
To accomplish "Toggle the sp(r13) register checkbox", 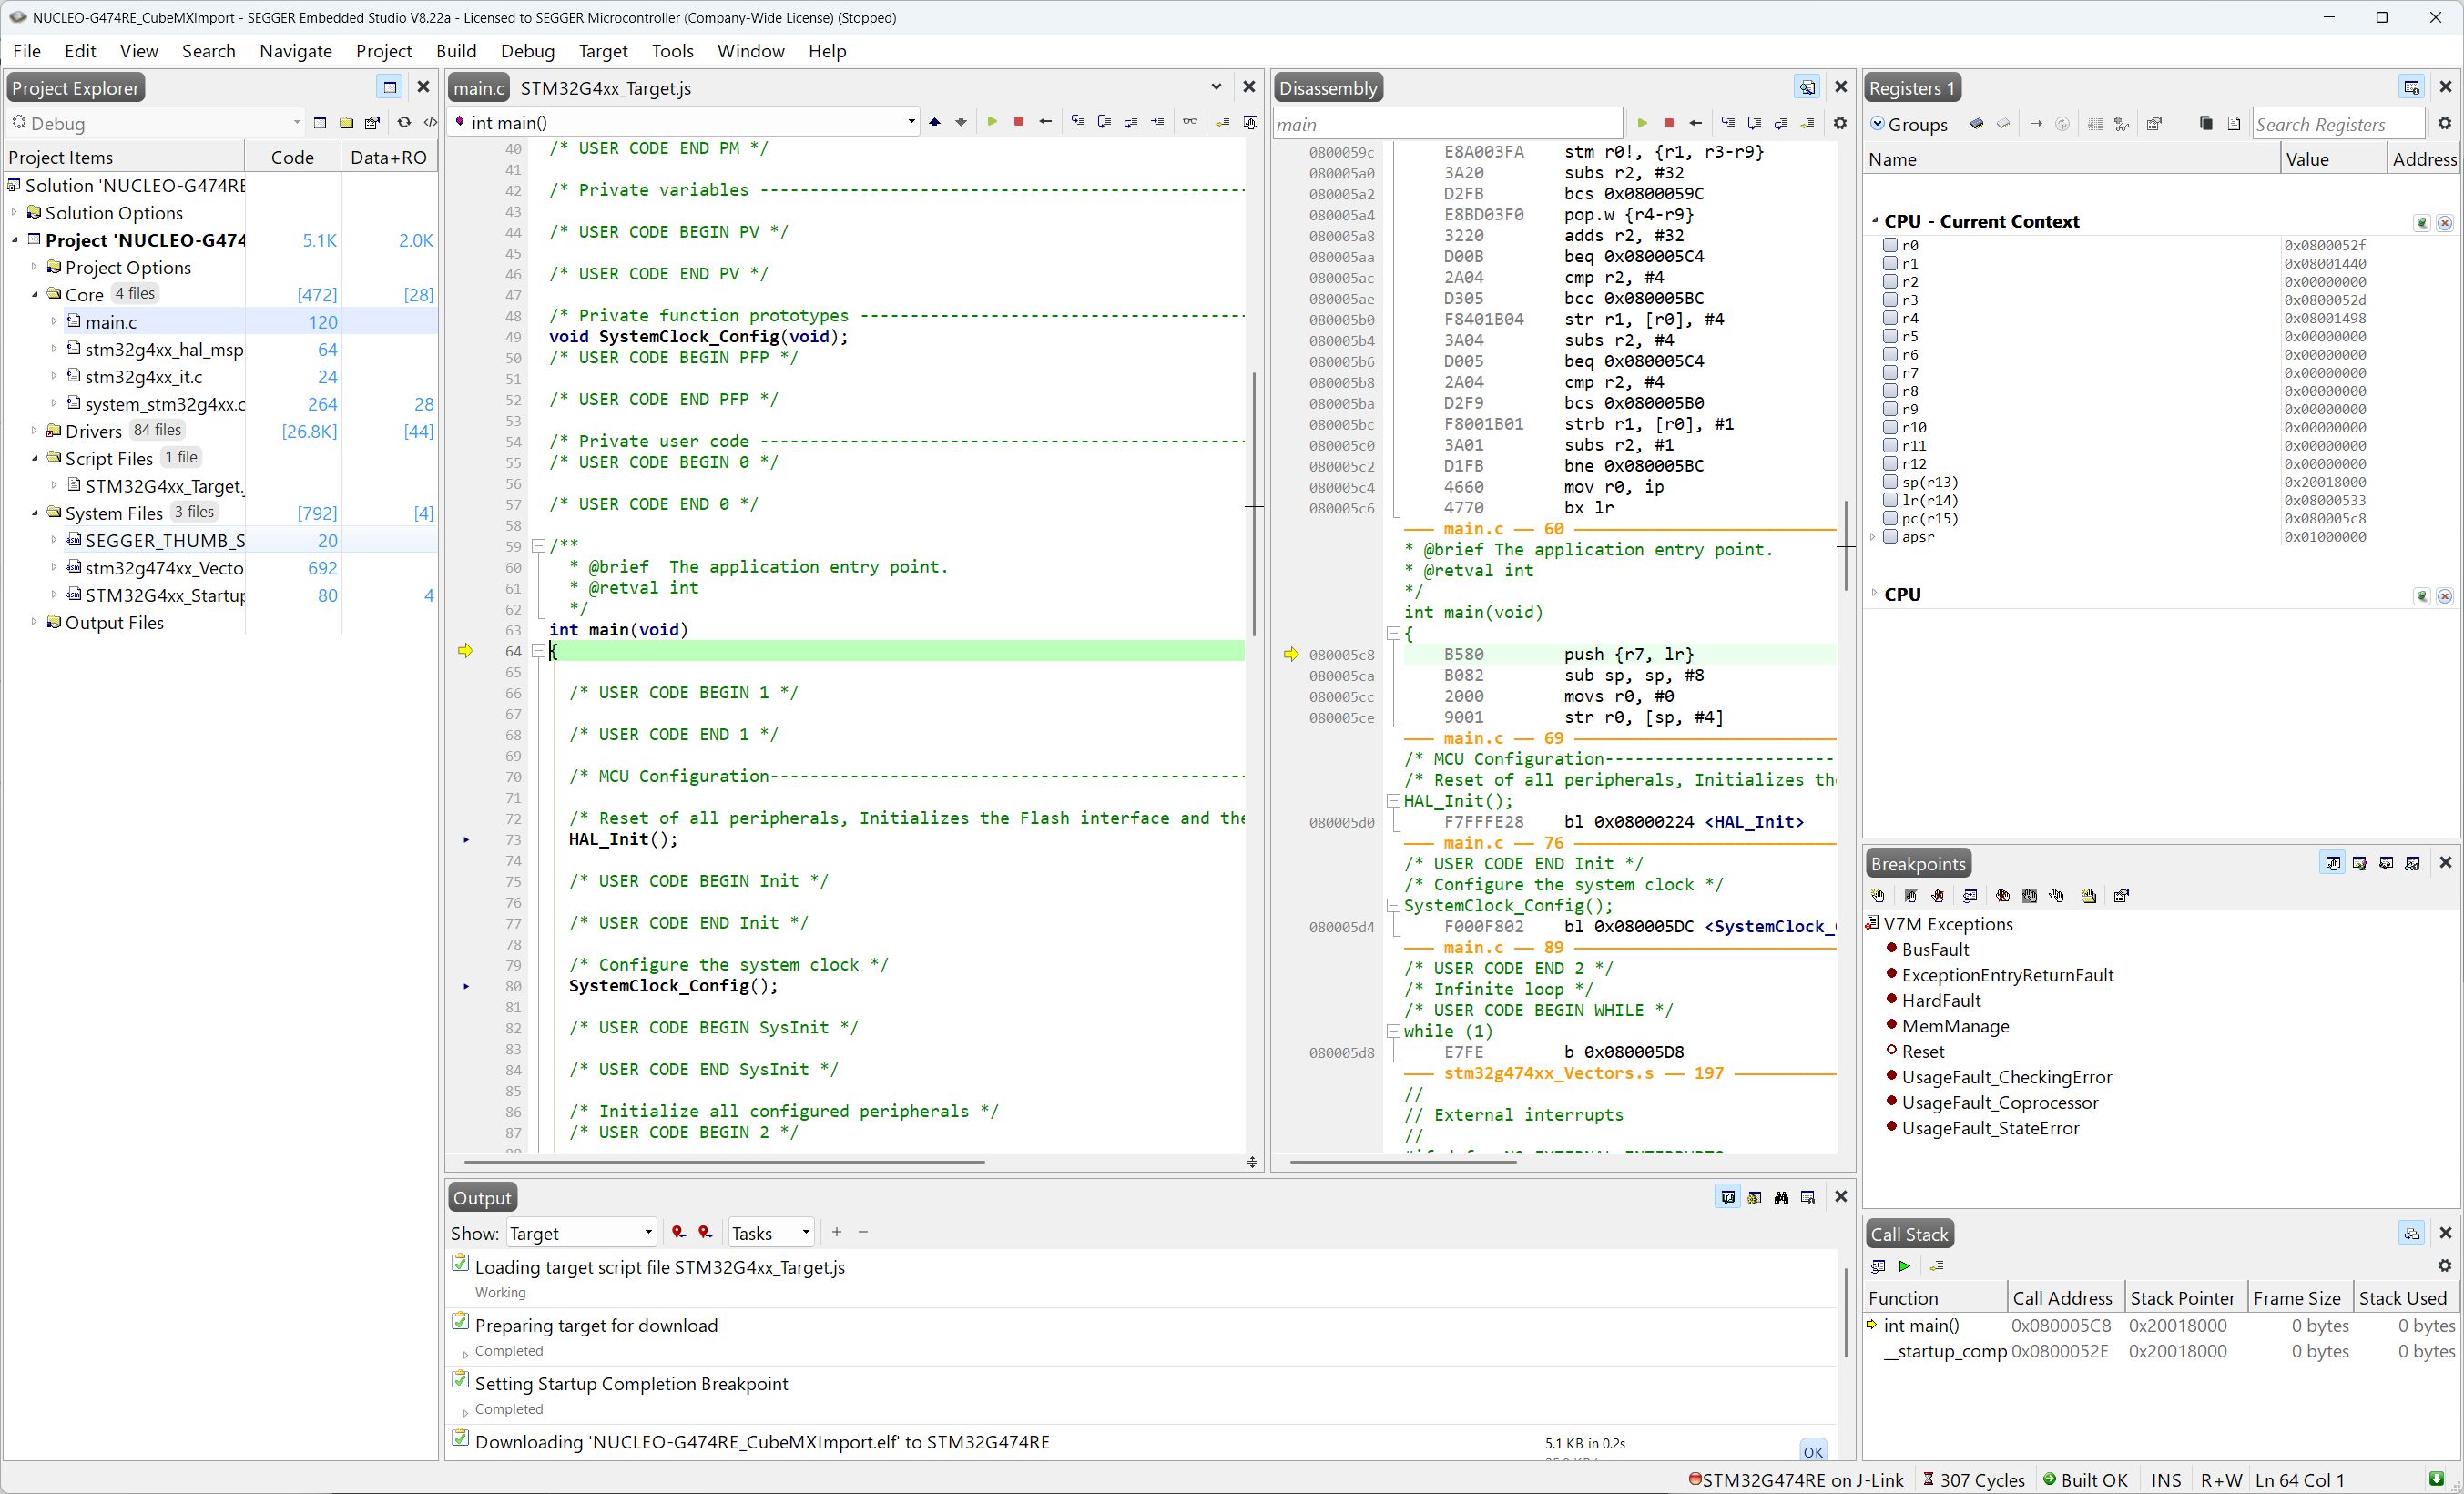I will (x=1890, y=482).
